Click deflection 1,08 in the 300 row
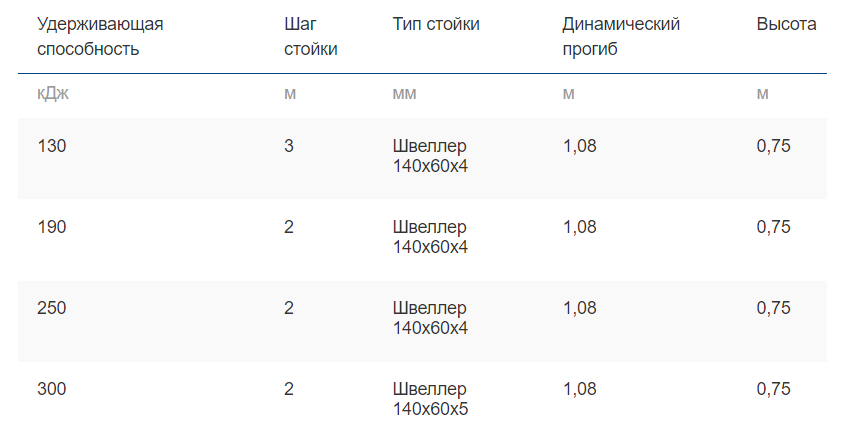Viewport: 849px width, 431px height. click(579, 389)
